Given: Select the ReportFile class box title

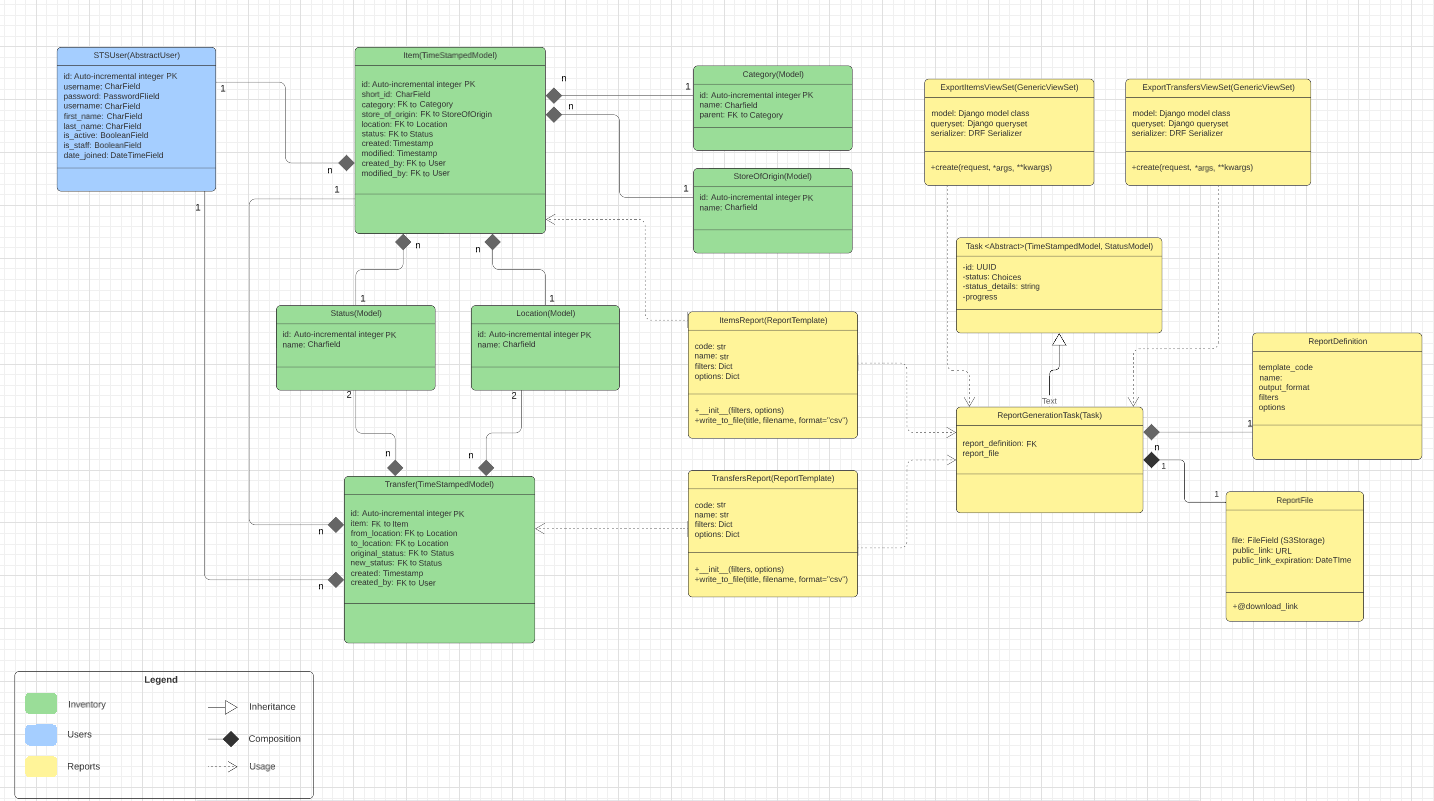Looking at the screenshot, I should tap(1294, 499).
